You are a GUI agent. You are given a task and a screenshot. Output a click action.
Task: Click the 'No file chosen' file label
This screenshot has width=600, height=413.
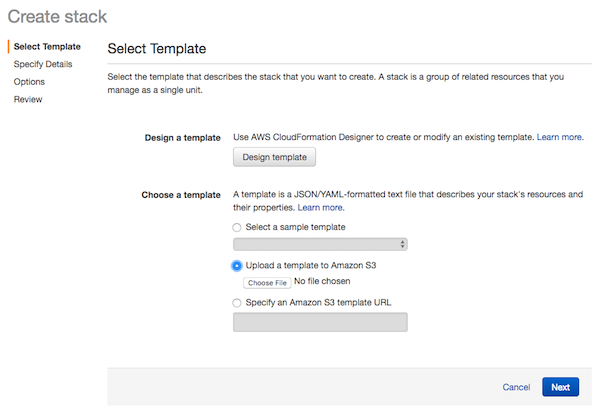tap(322, 281)
